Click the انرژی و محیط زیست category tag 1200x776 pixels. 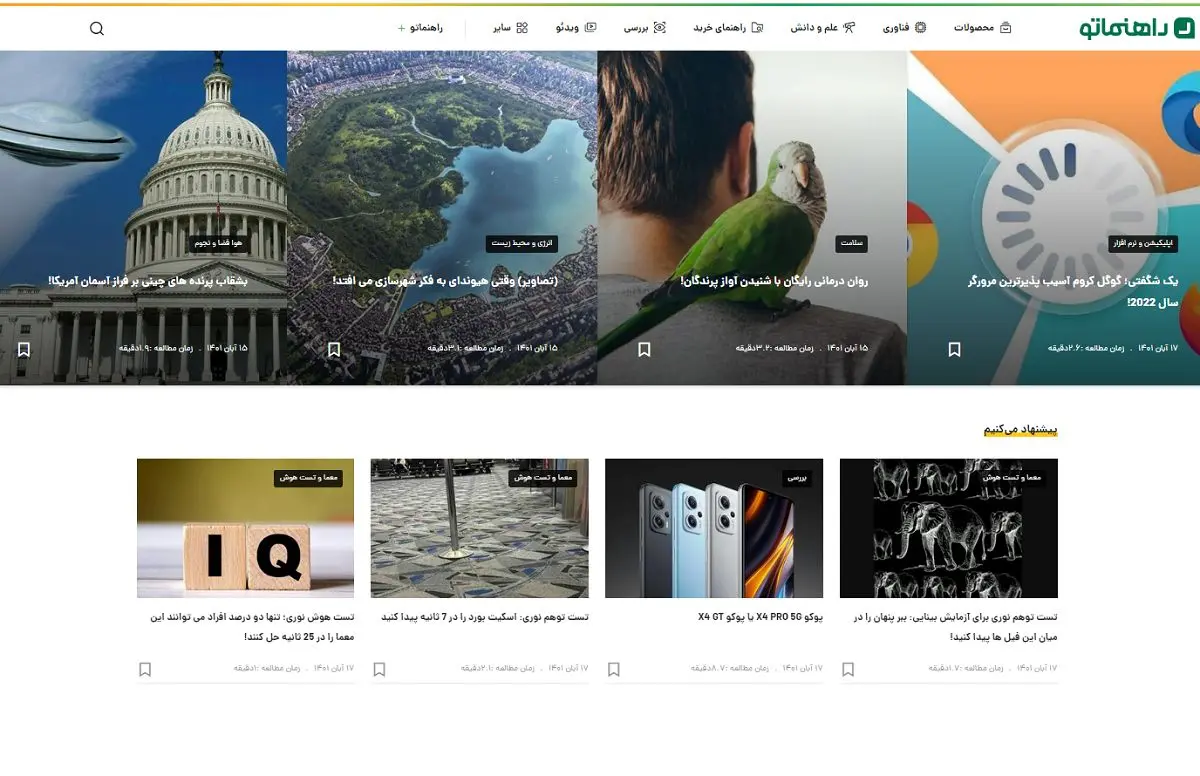pyautogui.click(x=522, y=244)
